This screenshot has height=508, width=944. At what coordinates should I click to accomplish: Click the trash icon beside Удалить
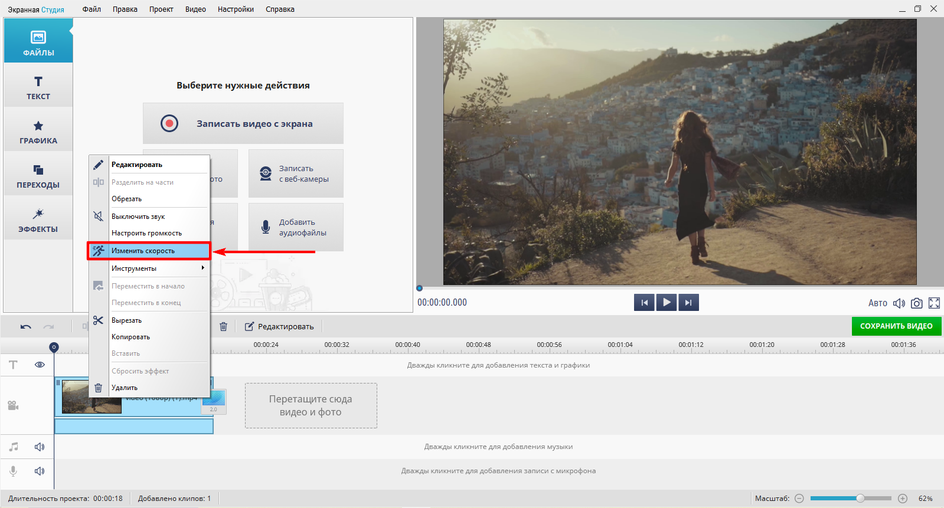pyautogui.click(x=98, y=388)
